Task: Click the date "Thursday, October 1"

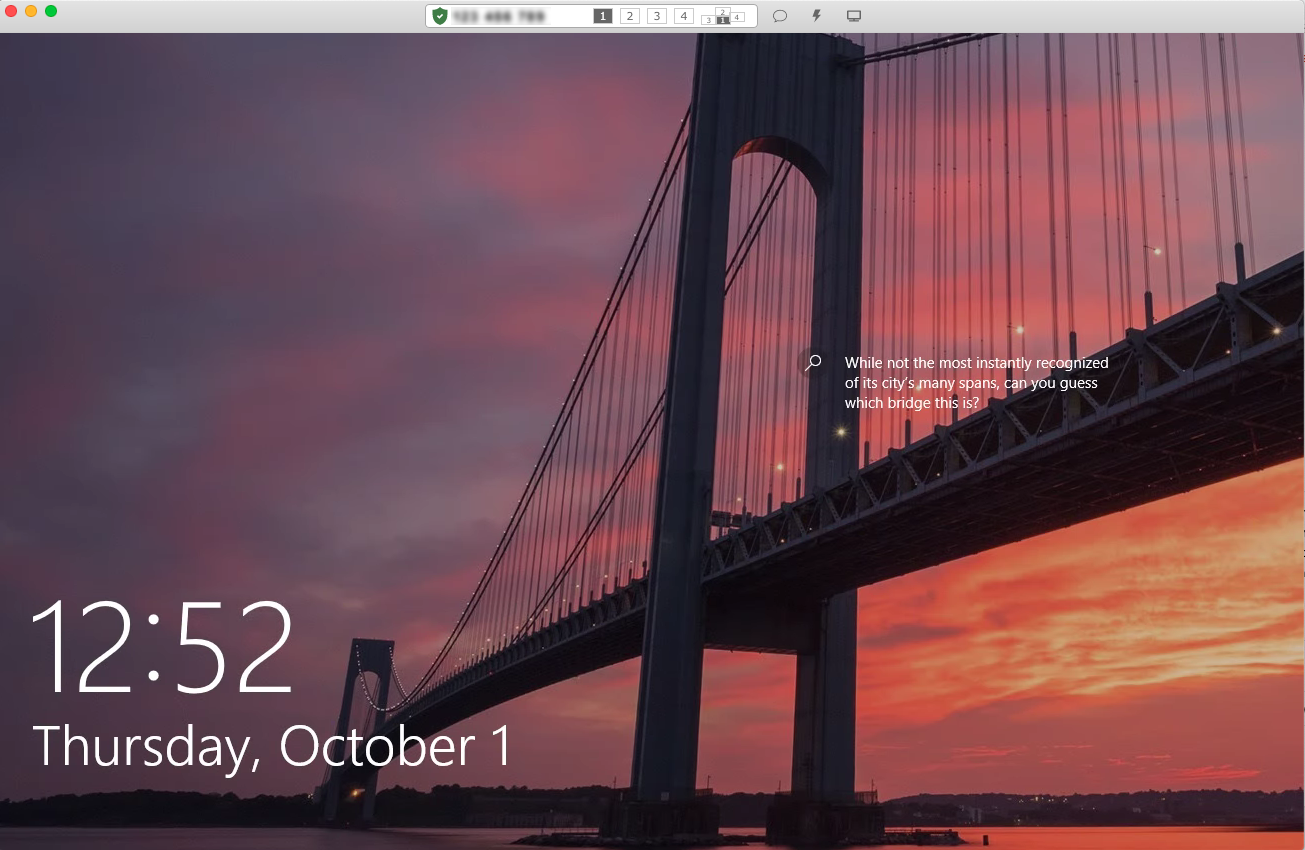Action: click(x=272, y=744)
